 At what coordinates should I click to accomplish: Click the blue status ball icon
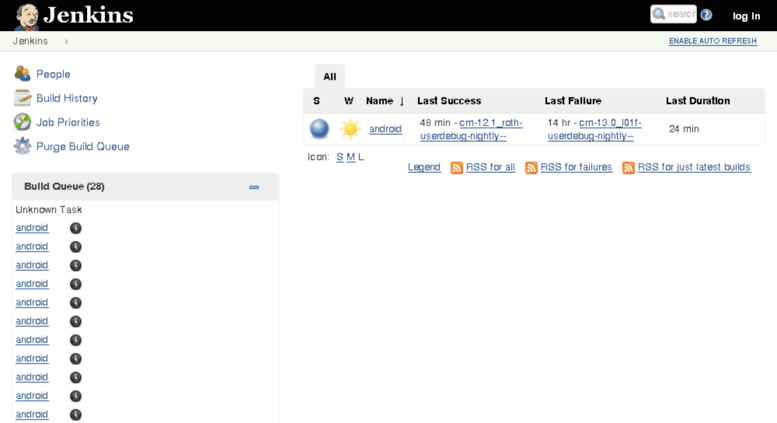tap(319, 129)
